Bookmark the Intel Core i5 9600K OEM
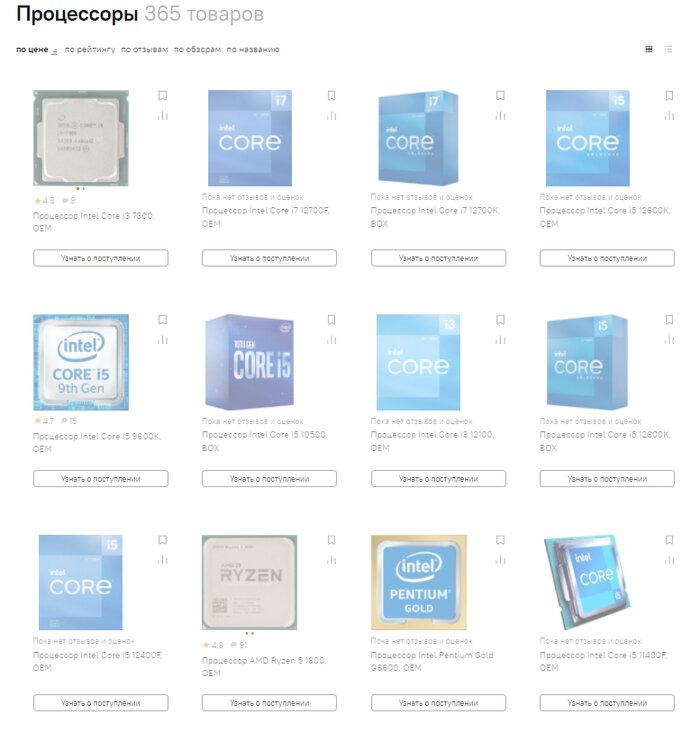This screenshot has width=700, height=732. pyautogui.click(x=163, y=320)
